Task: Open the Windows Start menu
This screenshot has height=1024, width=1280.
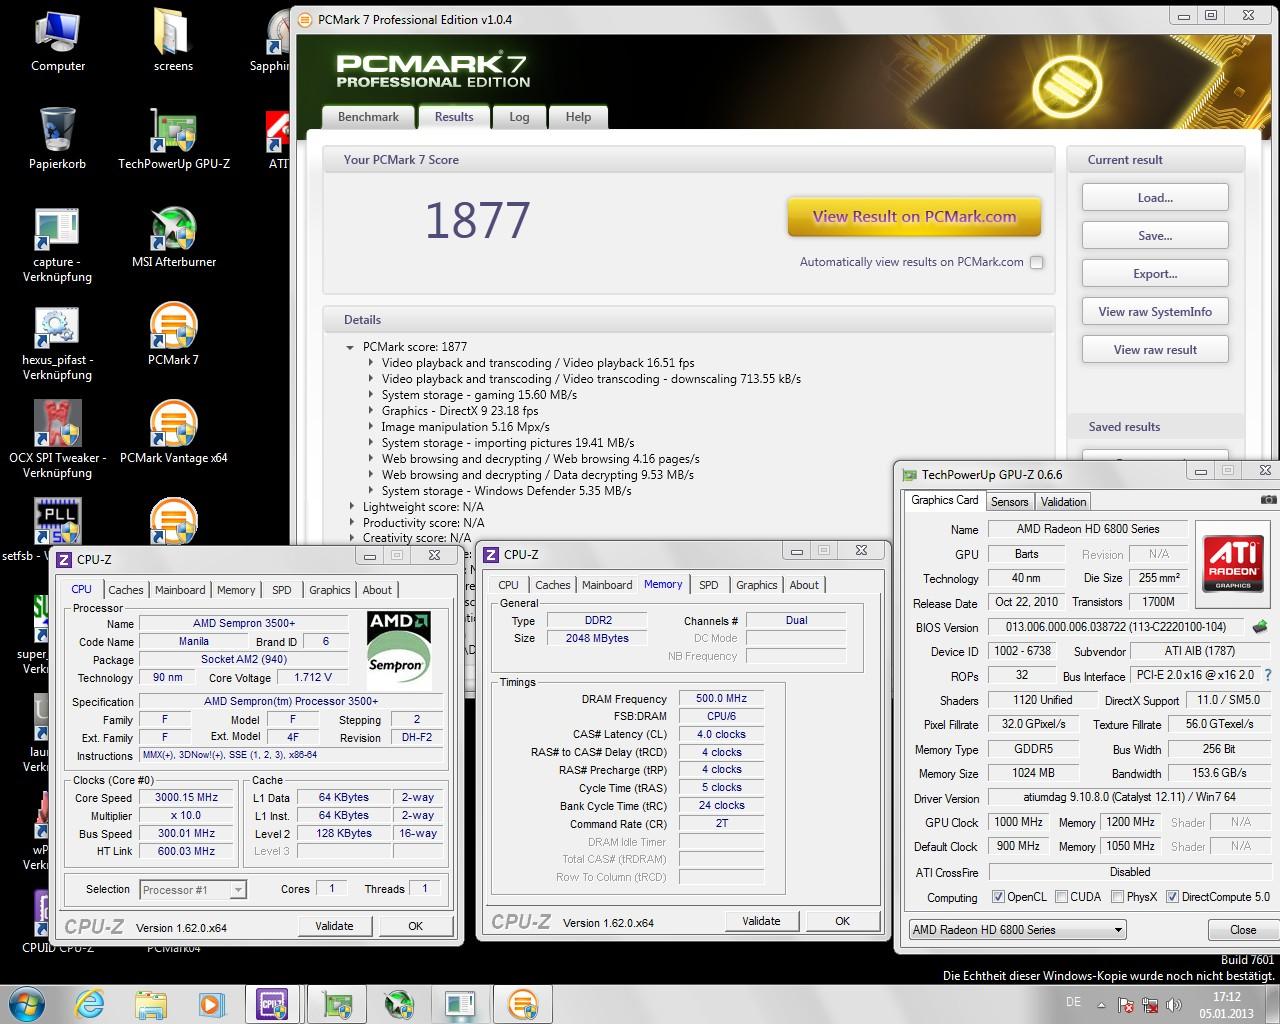Action: point(26,1003)
